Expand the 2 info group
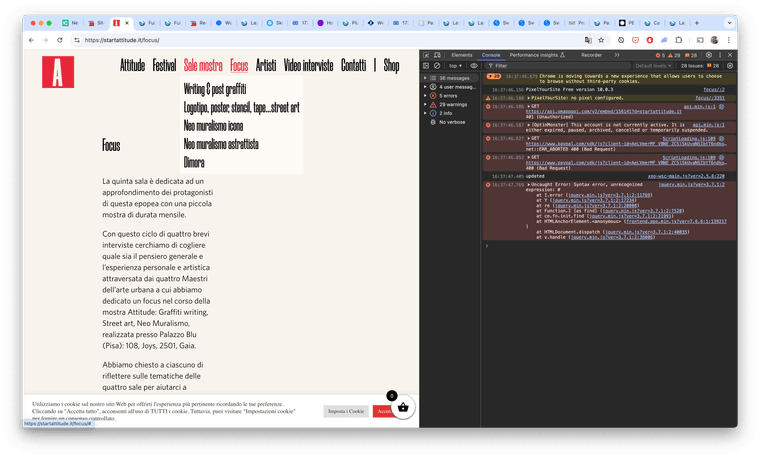 (x=425, y=113)
